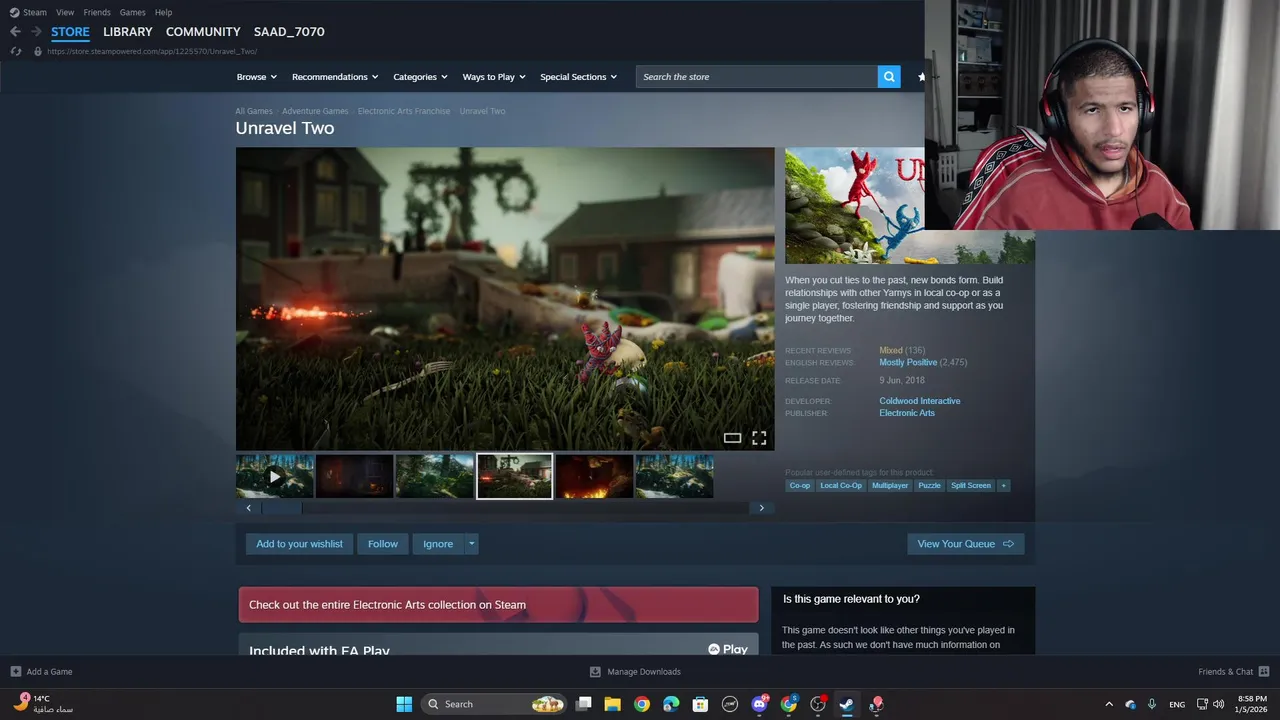Click the Steam icon in the taskbar
This screenshot has height=720, width=1280.
(847, 704)
